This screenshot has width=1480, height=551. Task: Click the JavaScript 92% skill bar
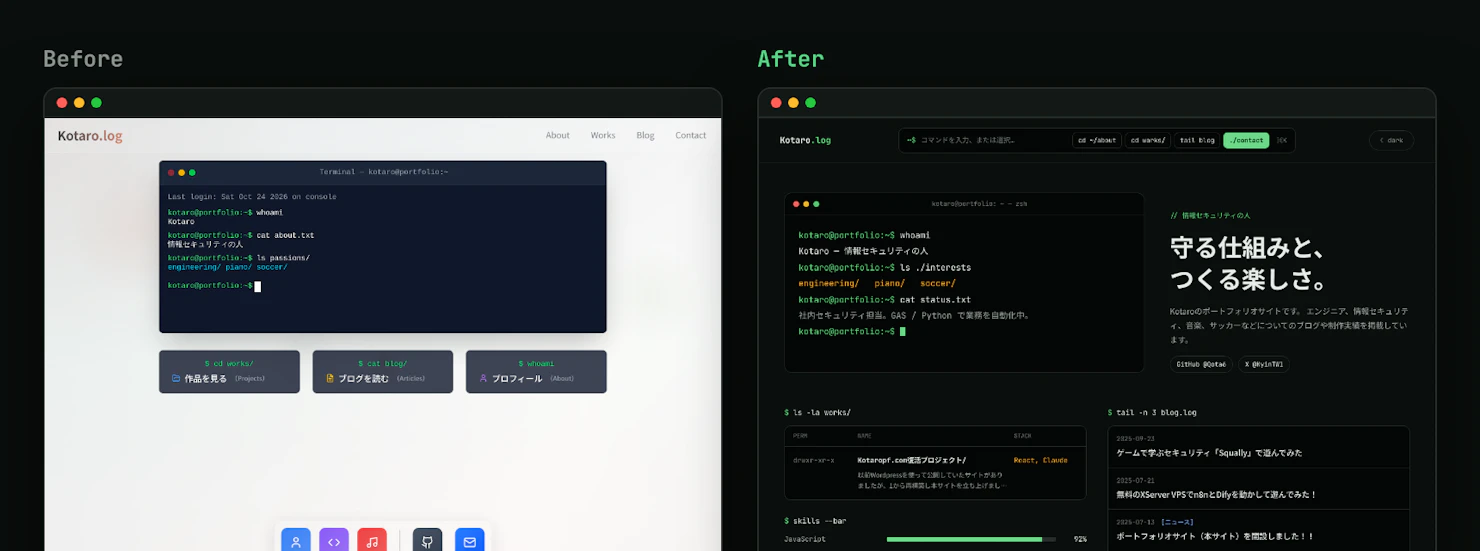[x=970, y=539]
